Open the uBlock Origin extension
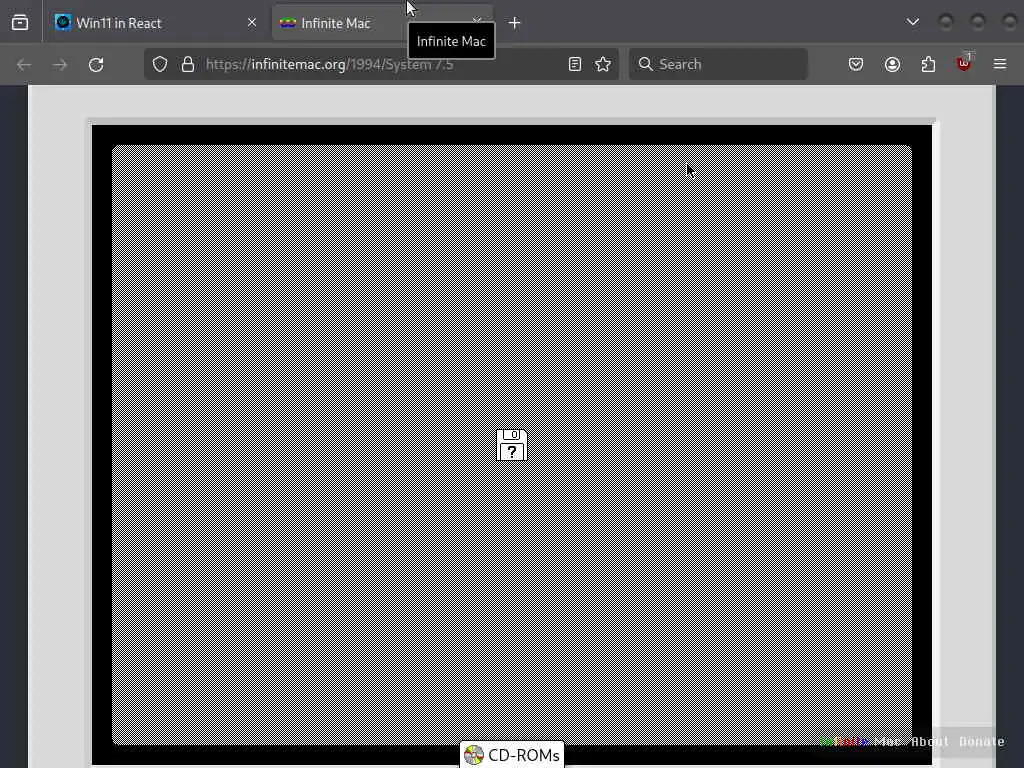The height and width of the screenshot is (768, 1024). tap(964, 63)
